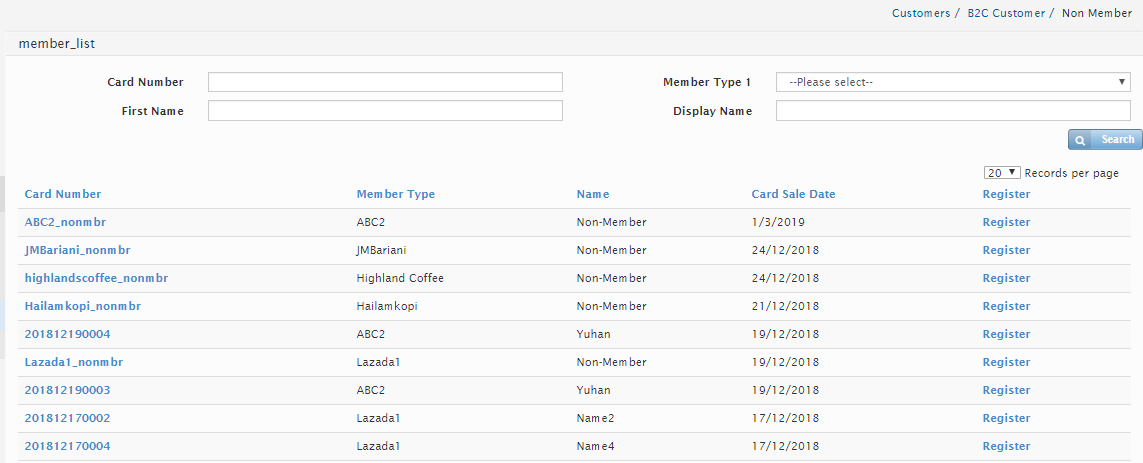The height and width of the screenshot is (463, 1143).
Task: Register the Hailamkopi_nonmbr card
Action: 1006,306
